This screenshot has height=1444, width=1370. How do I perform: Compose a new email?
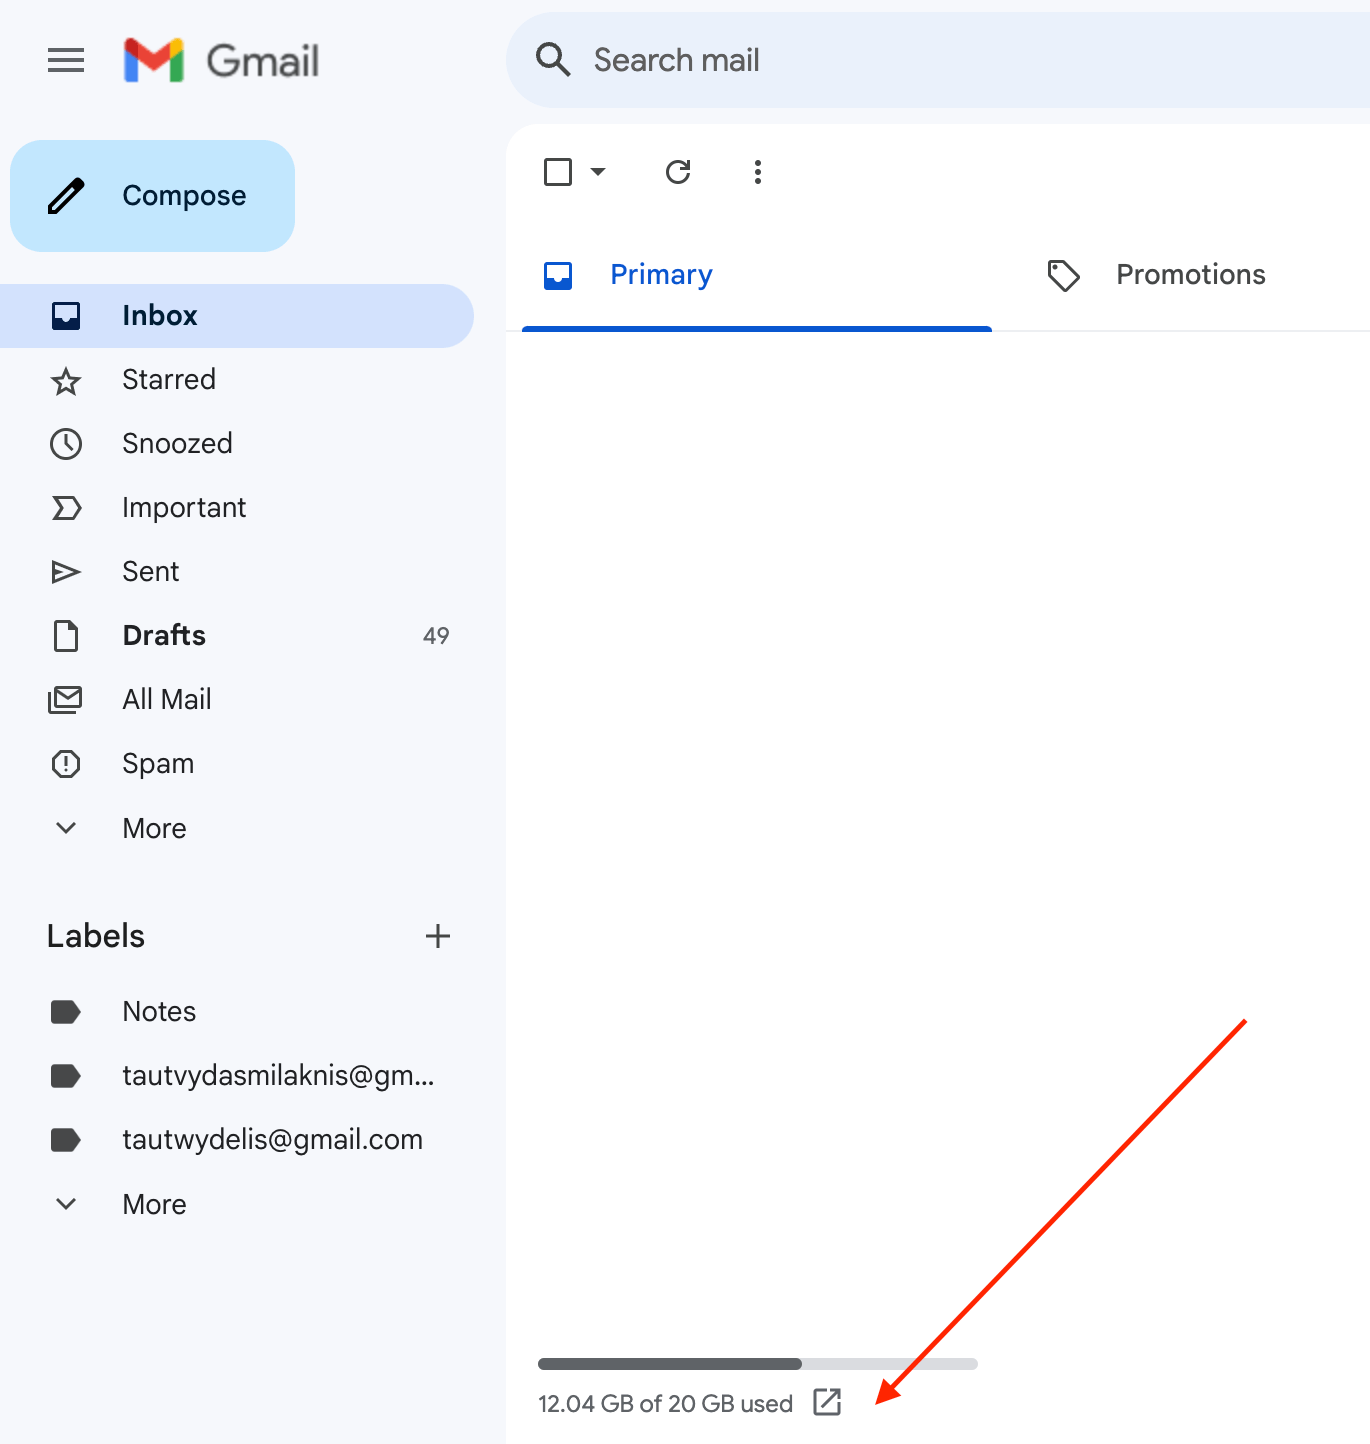coord(153,196)
